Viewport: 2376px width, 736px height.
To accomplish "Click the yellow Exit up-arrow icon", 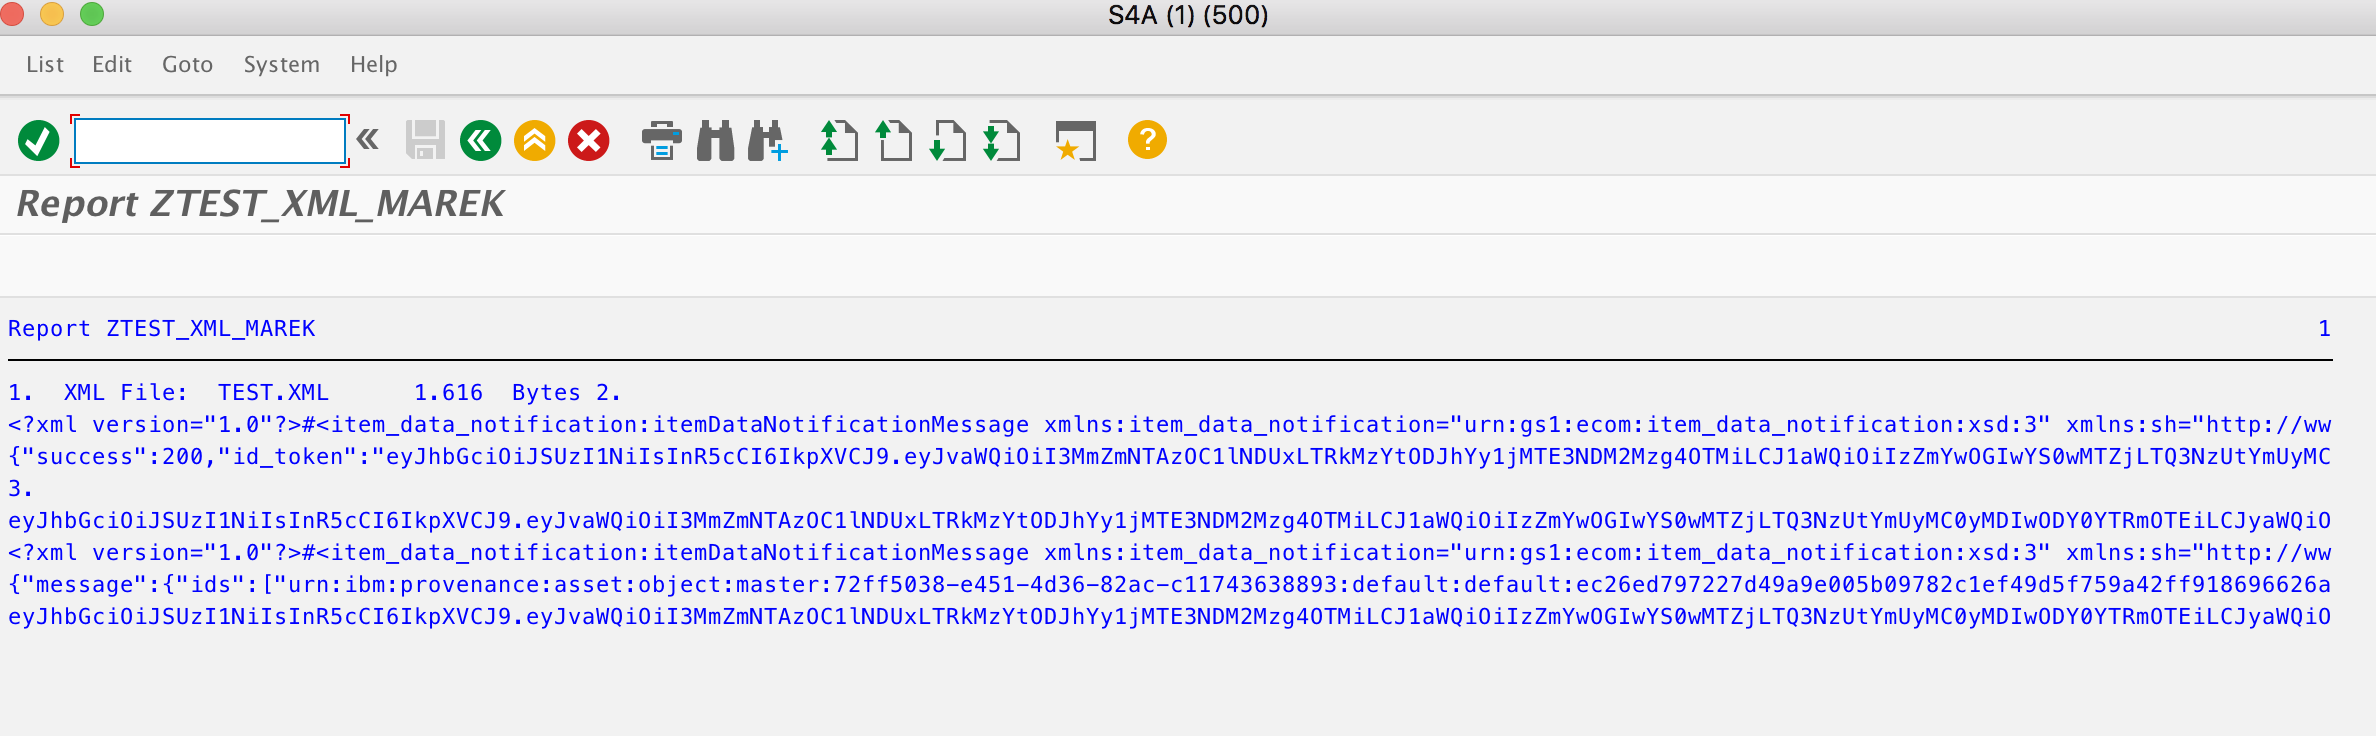I will click(535, 141).
